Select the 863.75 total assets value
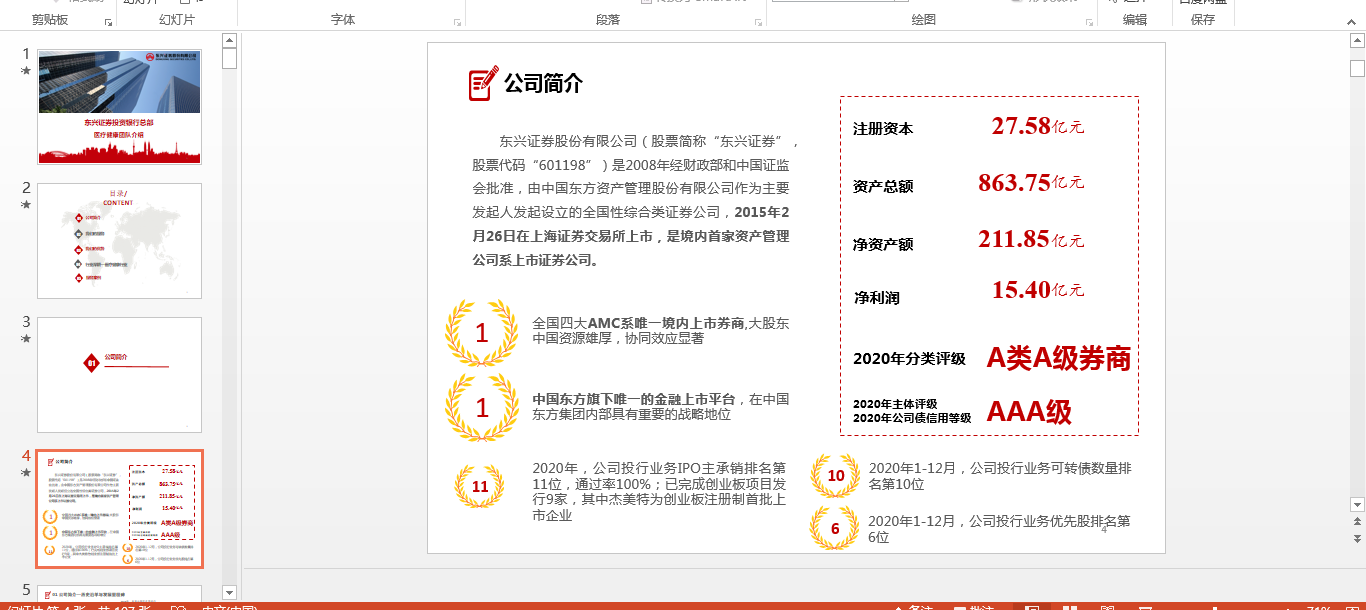Viewport: 1366px width, 610px height. coord(1014,183)
